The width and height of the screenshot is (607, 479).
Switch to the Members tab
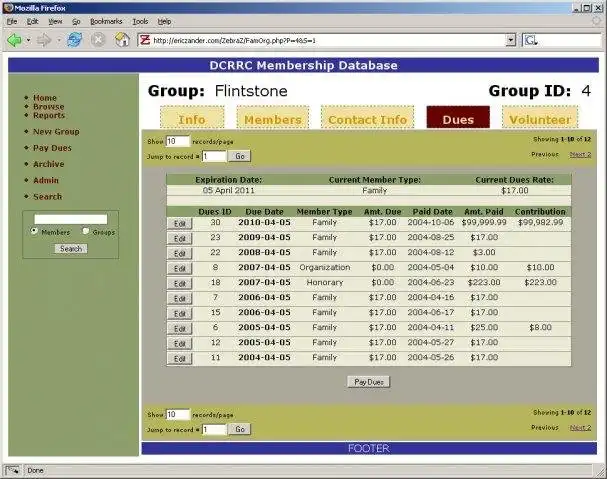pyautogui.click(x=273, y=118)
